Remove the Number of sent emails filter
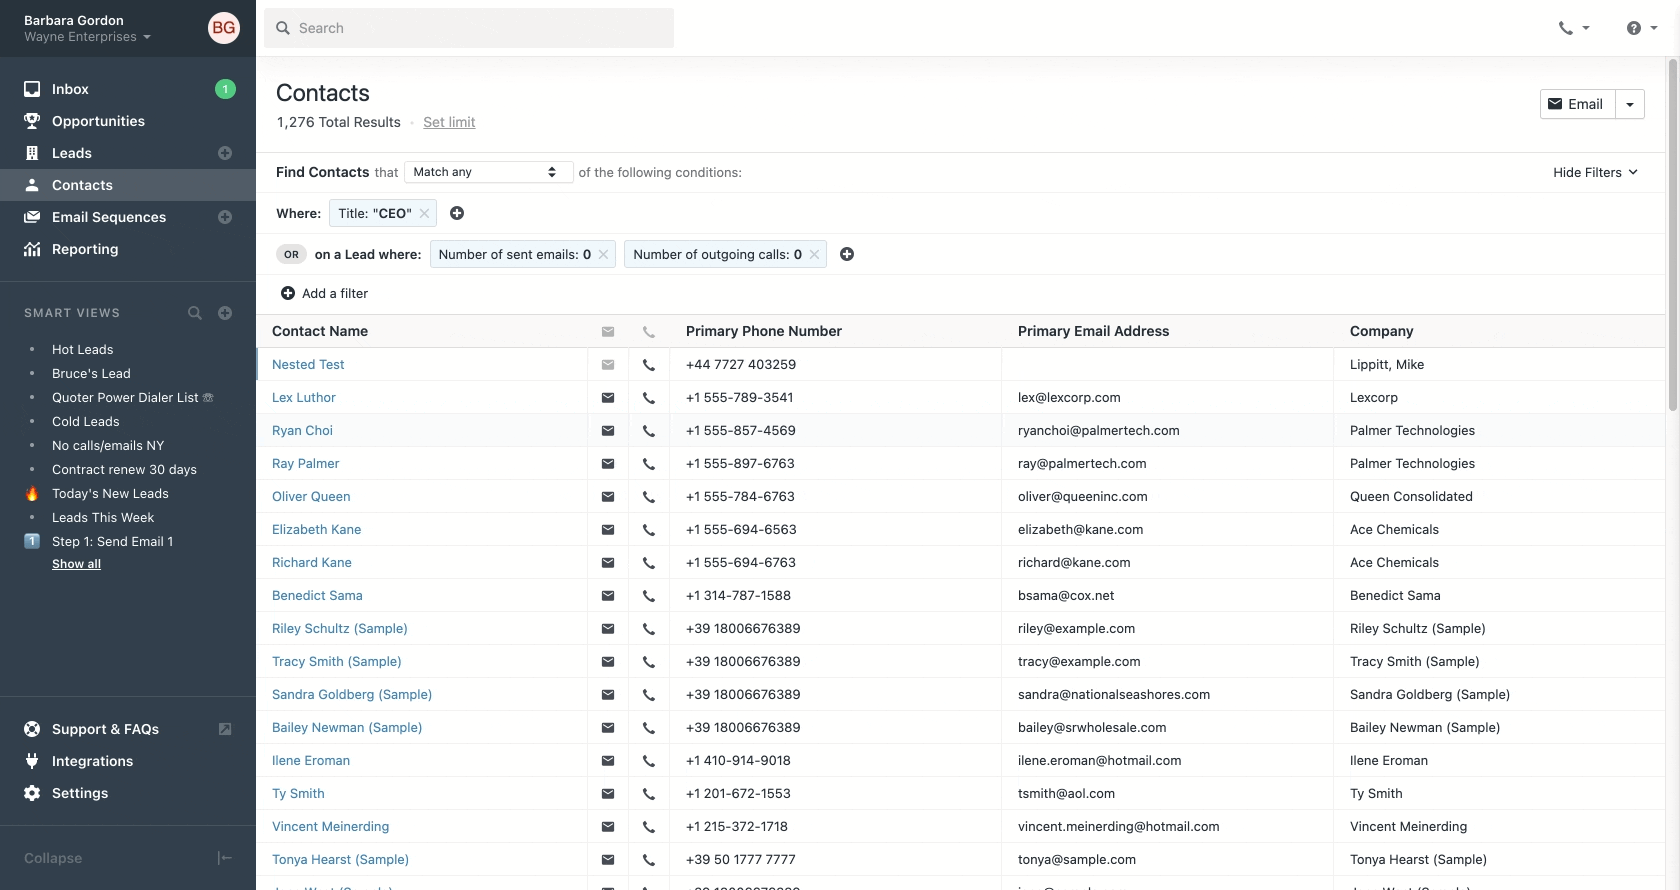 pos(603,254)
